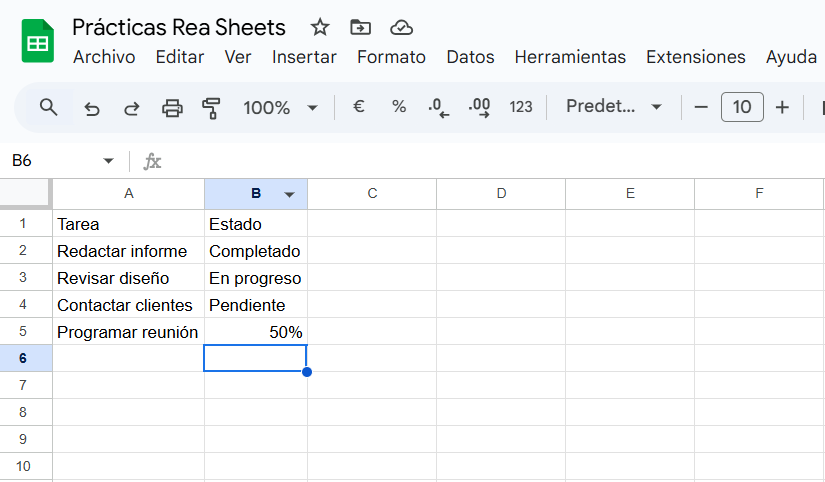Redo the last undone action
The width and height of the screenshot is (825, 482).
coord(131,107)
